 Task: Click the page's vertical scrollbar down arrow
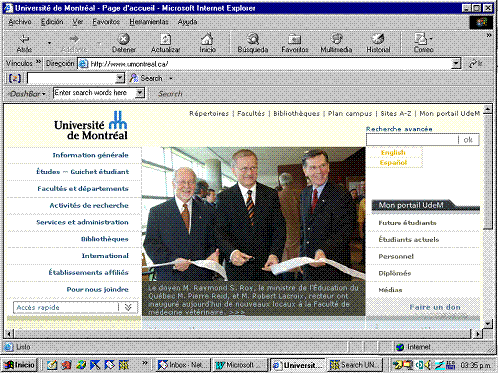point(488,323)
